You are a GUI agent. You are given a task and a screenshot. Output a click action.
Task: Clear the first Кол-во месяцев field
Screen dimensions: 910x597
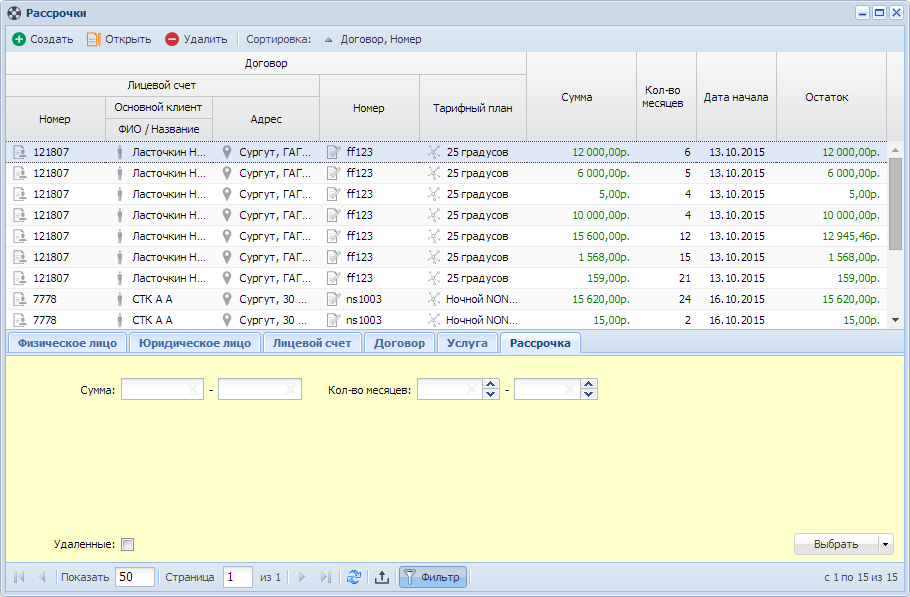click(x=472, y=389)
